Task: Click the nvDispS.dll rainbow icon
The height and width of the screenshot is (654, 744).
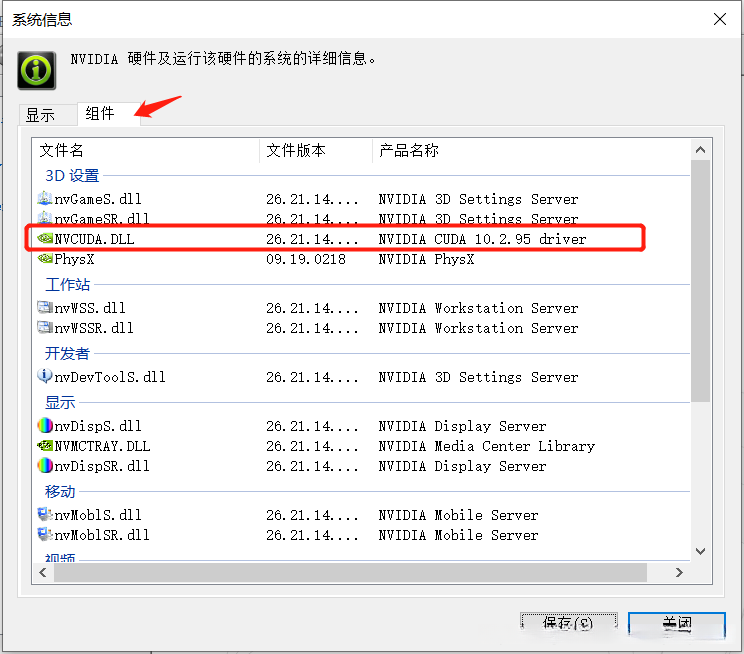Action: [45, 426]
